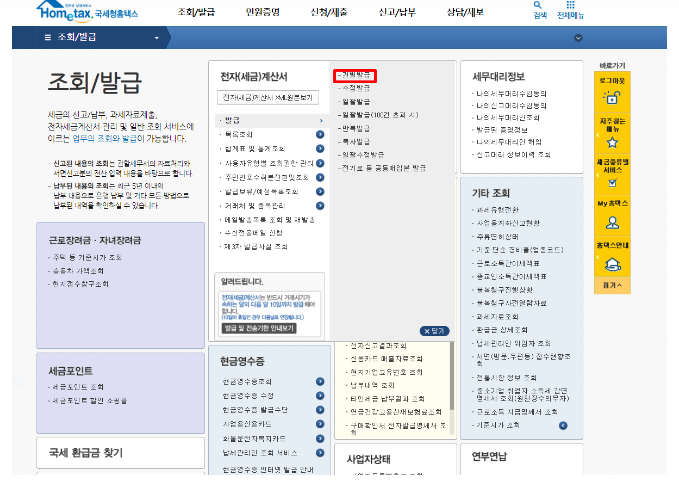
Task: Select 일괄발급 in the submenu
Action: 355,102
